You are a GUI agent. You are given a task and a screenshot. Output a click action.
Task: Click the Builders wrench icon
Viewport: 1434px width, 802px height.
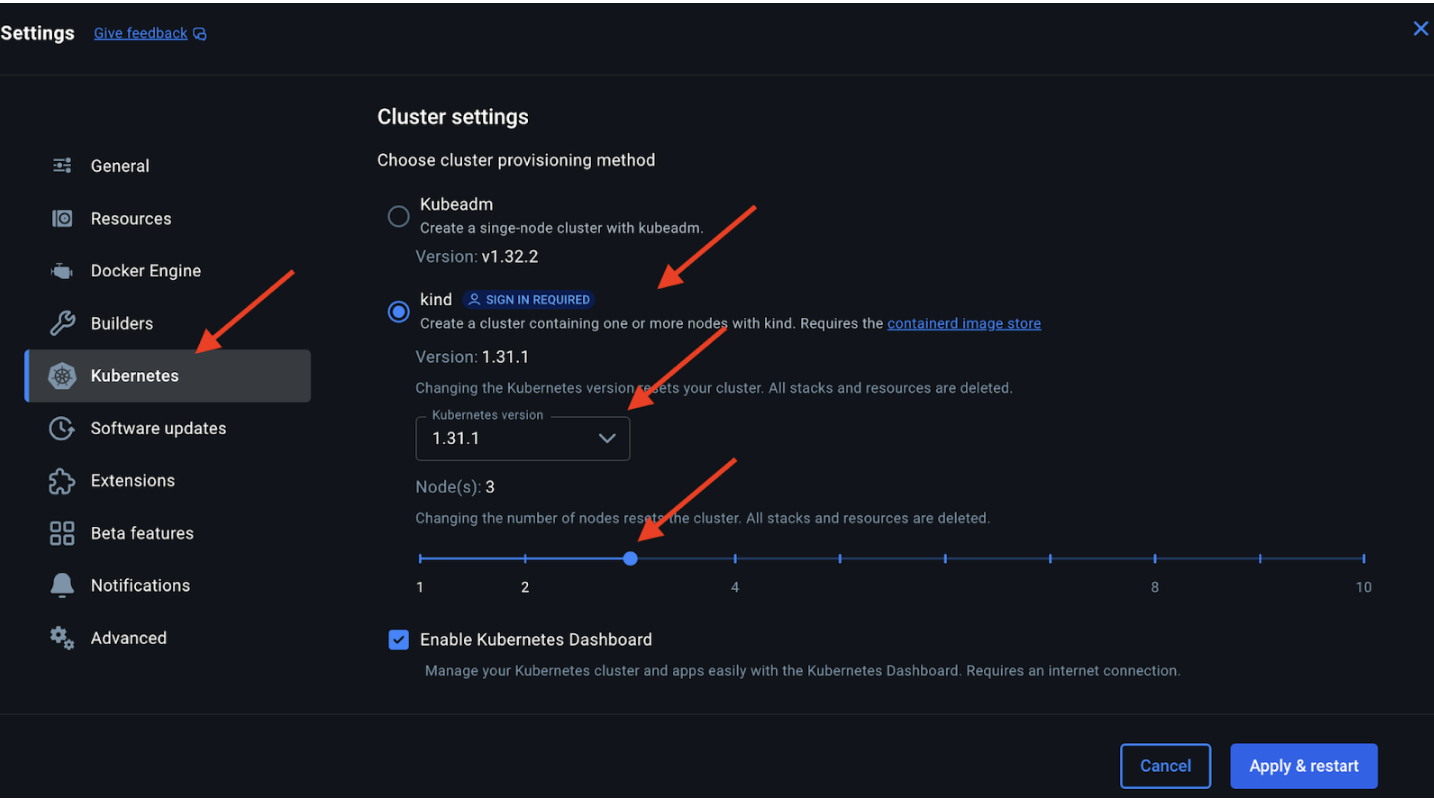tap(62, 323)
